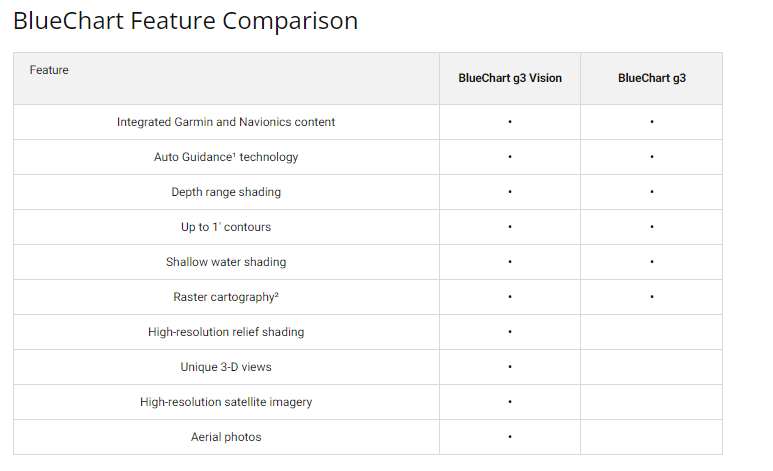
Task: Click High-resolution relief shading row label
Action: click(x=226, y=332)
